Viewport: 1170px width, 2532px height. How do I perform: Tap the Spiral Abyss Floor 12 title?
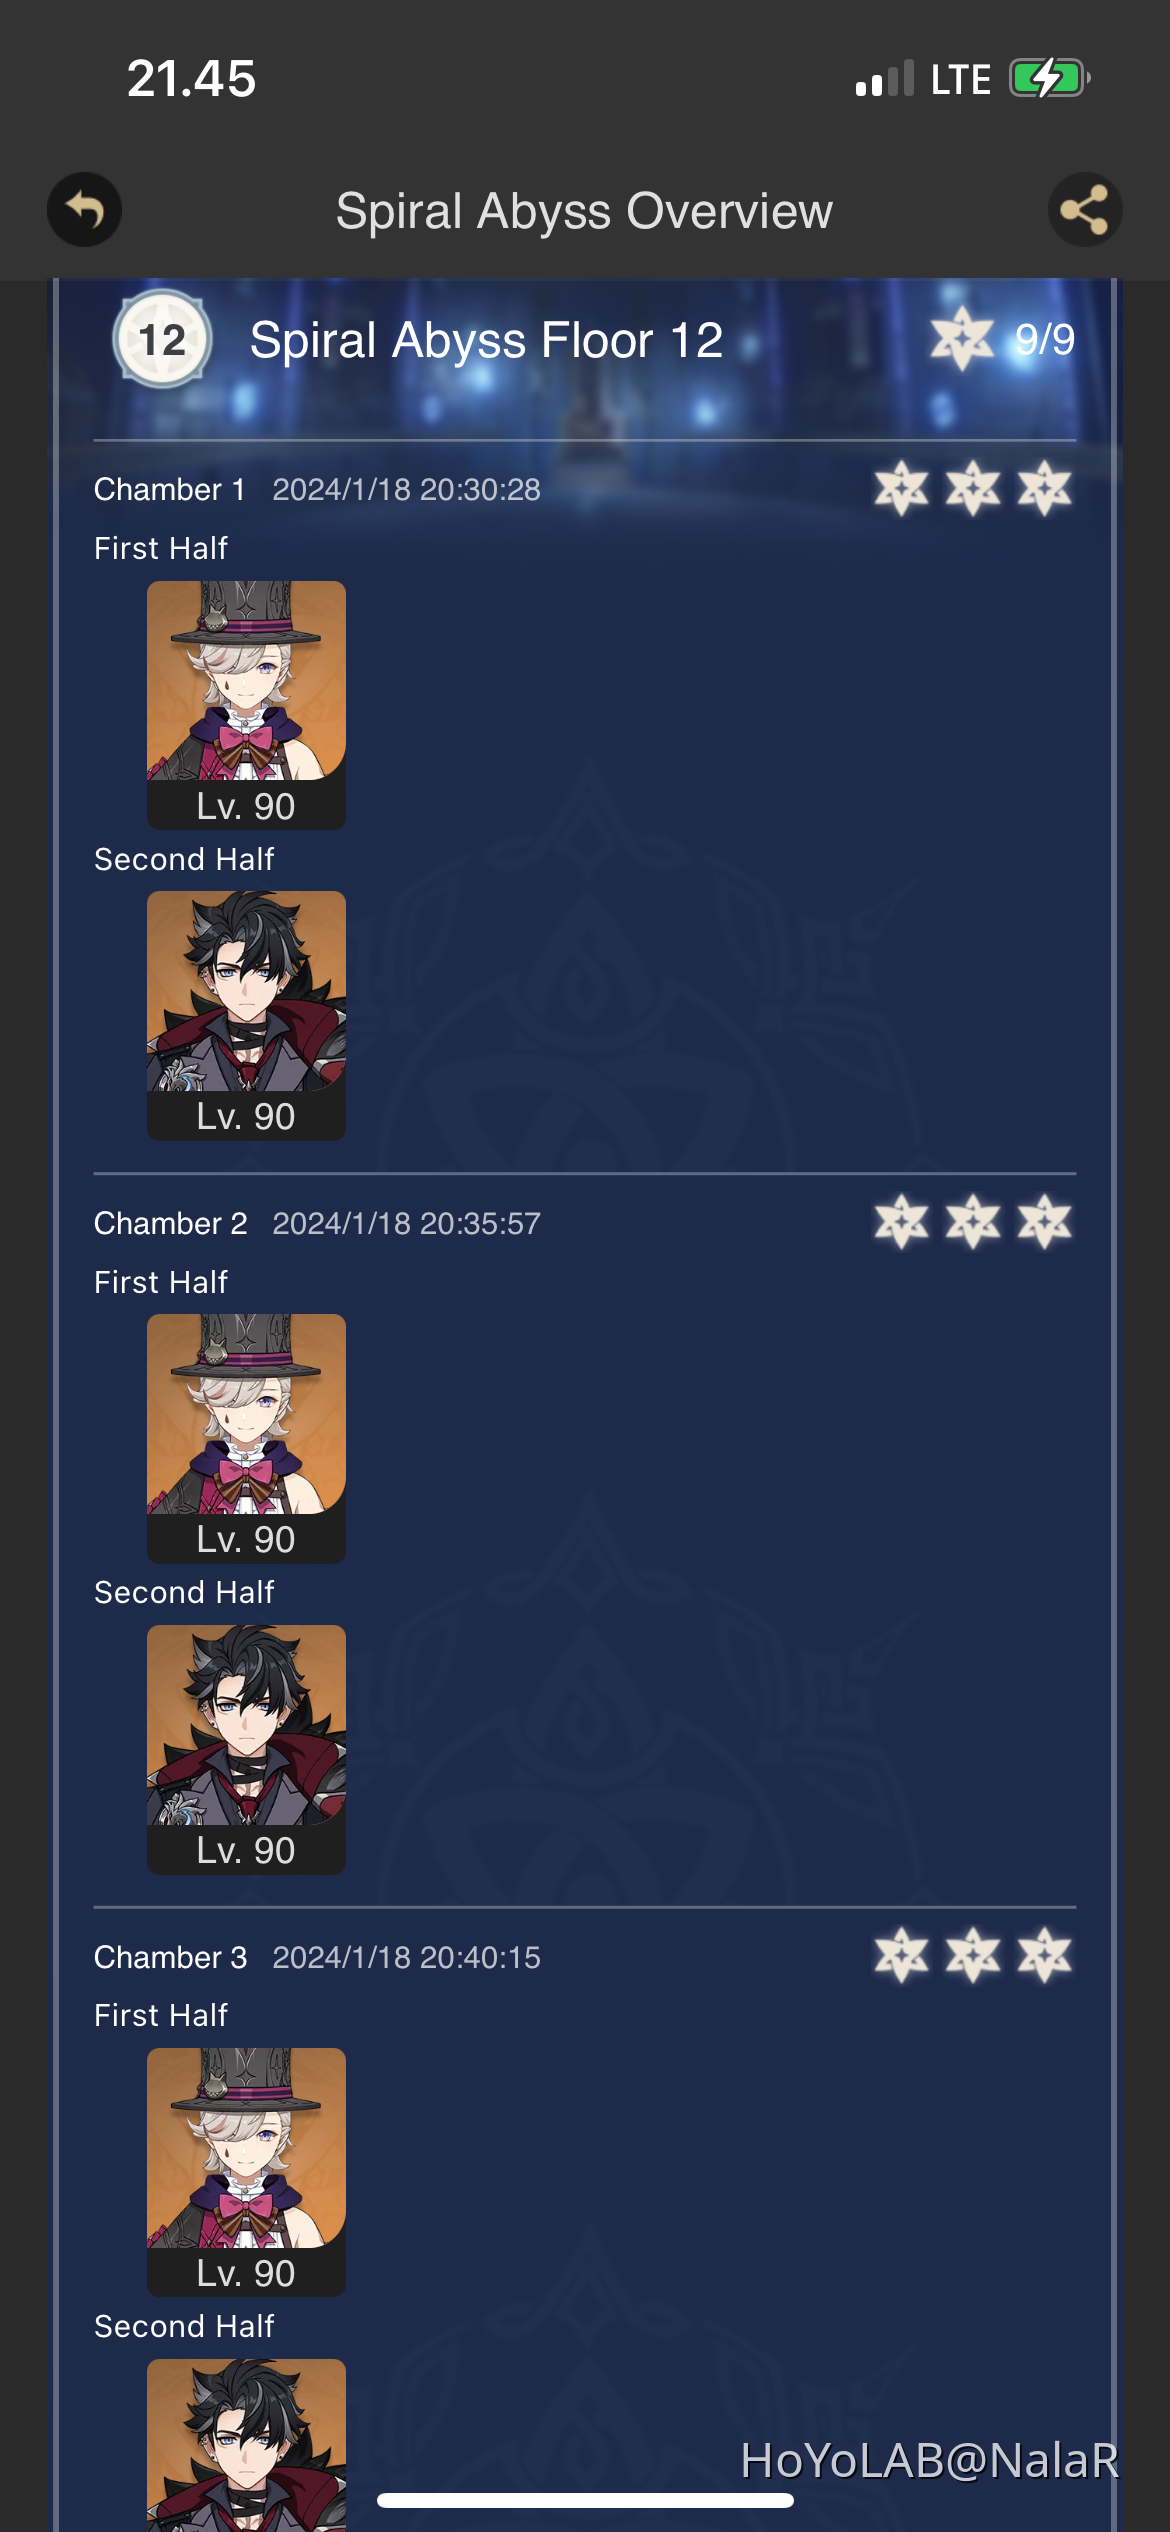click(486, 340)
